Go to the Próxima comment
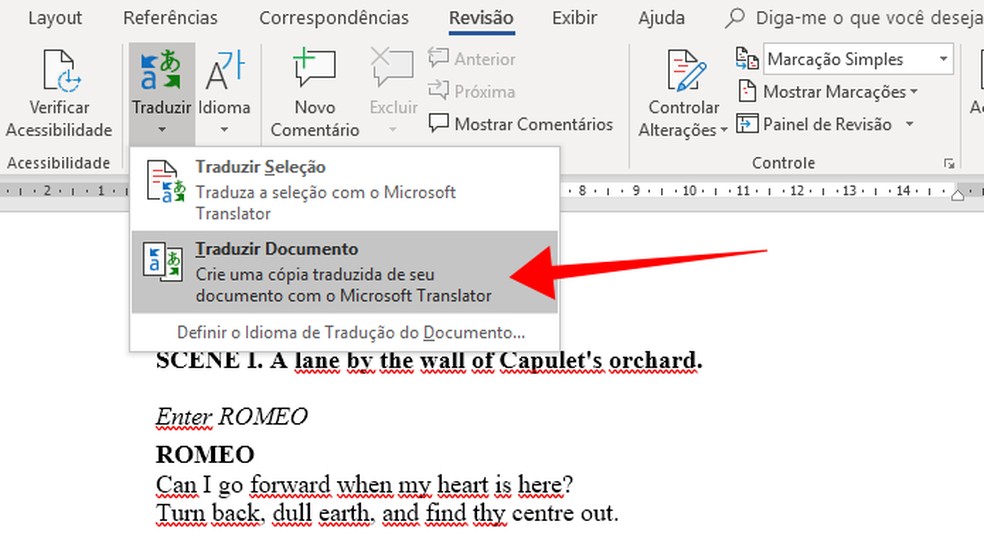Viewport: 984px width, 552px height. click(472, 92)
